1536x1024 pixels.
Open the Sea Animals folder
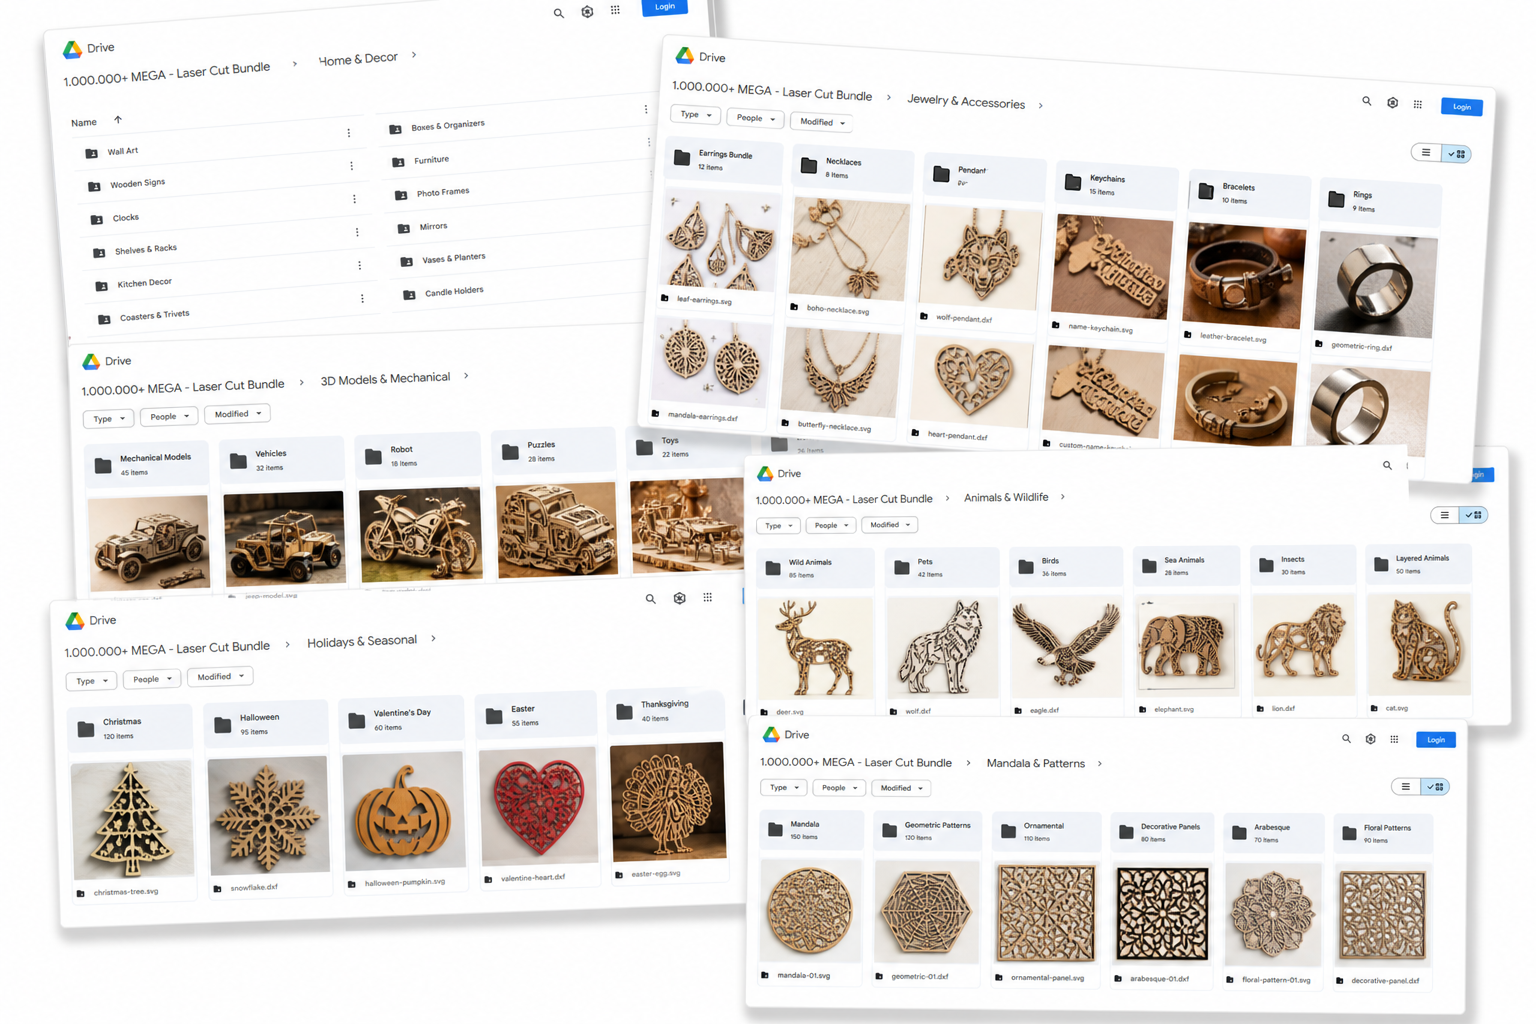click(x=1186, y=566)
